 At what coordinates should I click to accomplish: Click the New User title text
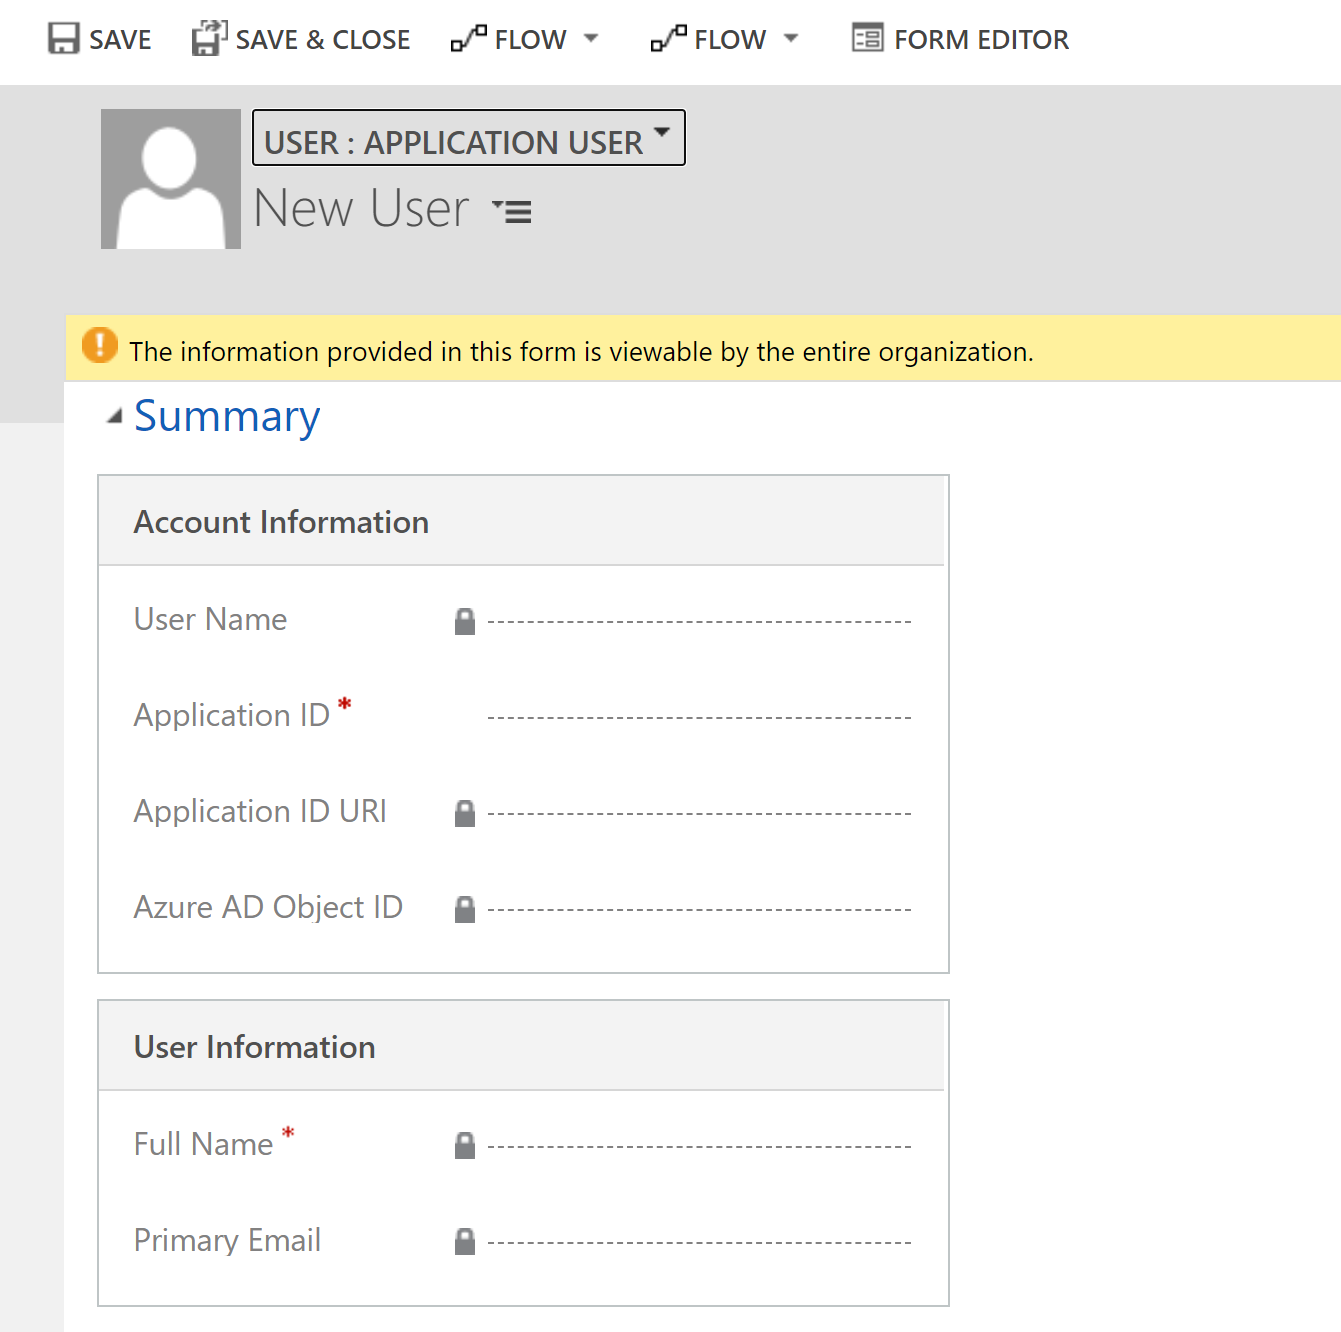361,208
